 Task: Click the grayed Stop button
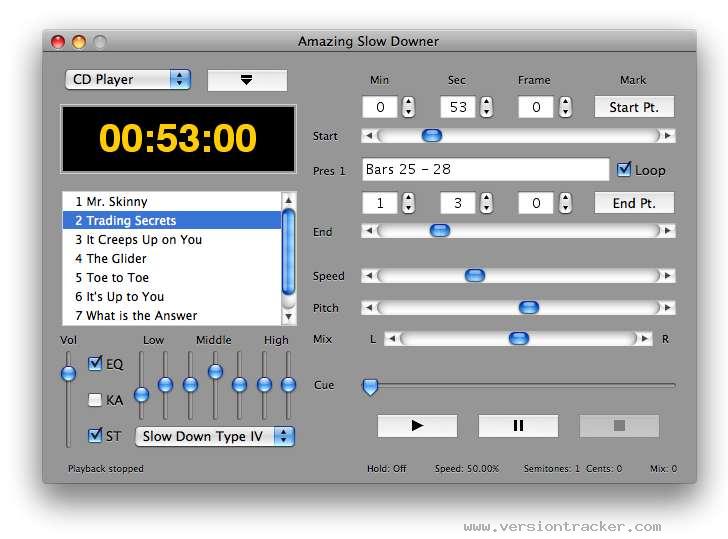619,425
